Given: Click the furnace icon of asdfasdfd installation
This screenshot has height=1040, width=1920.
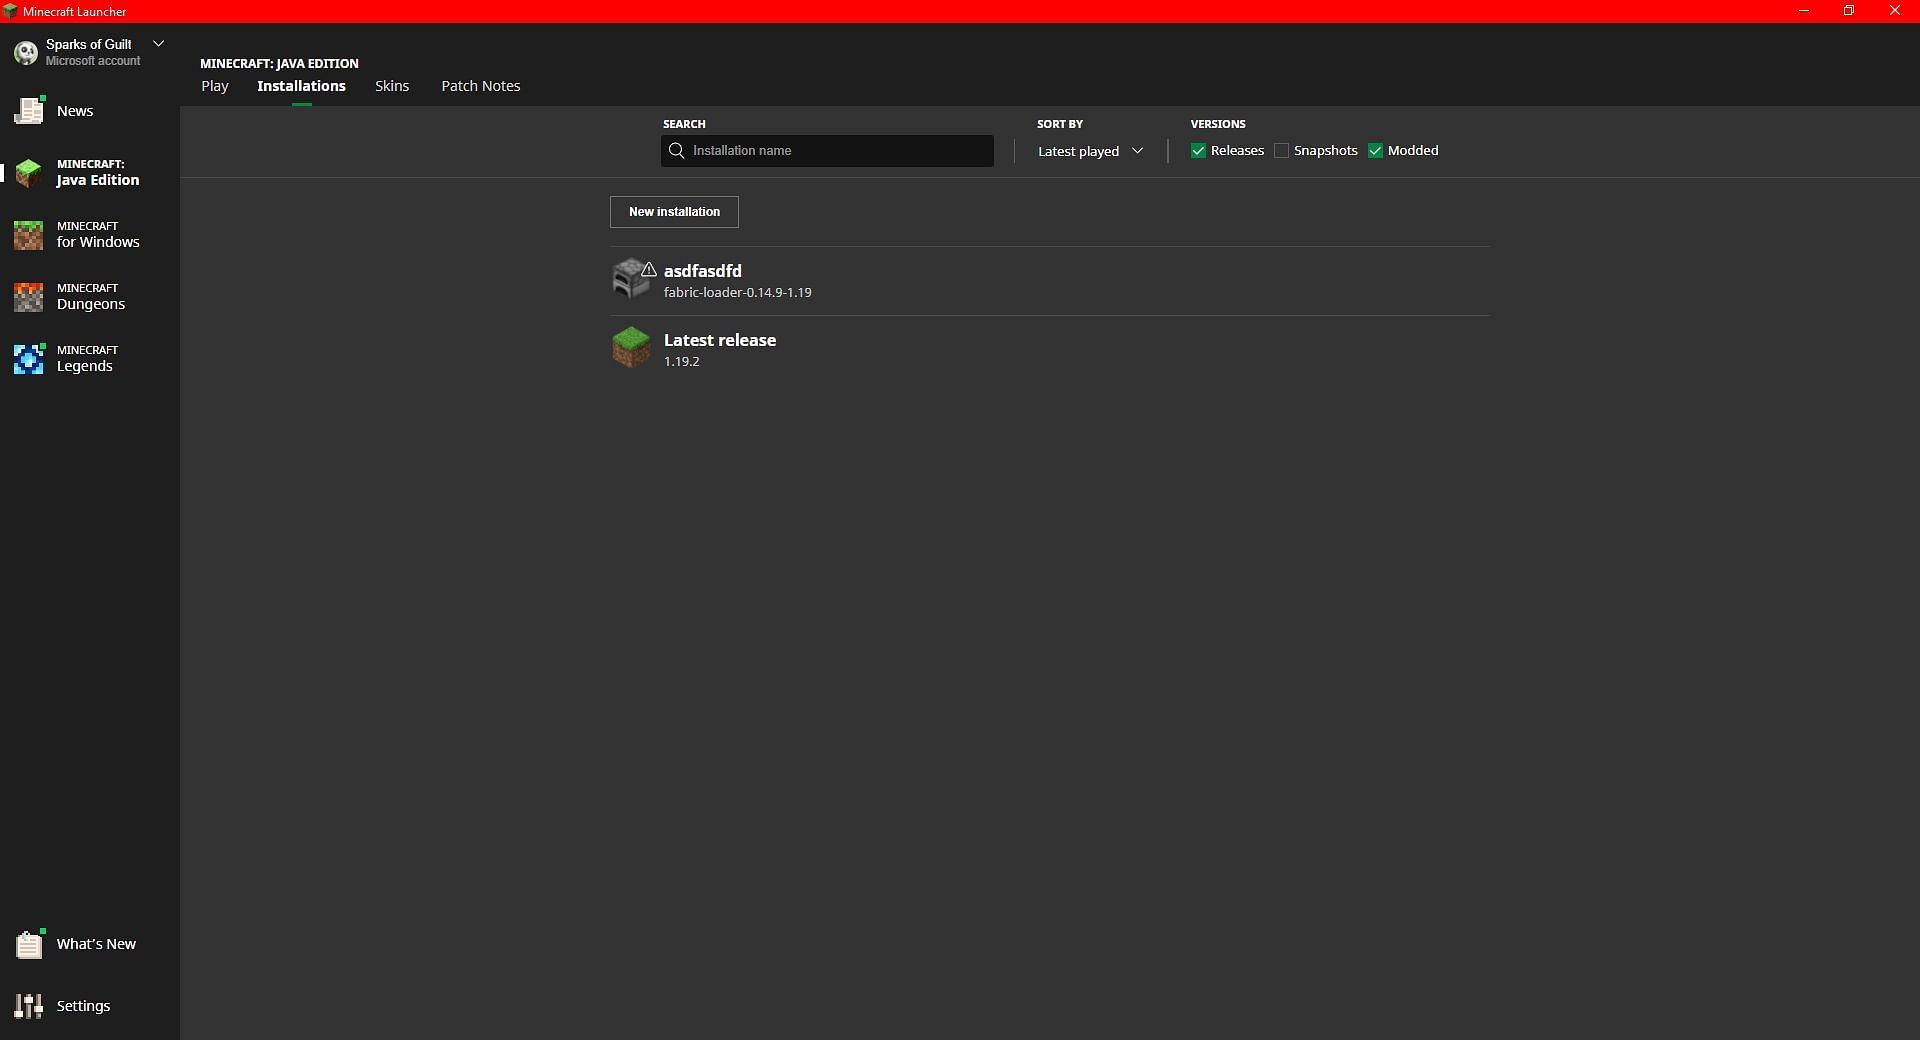Looking at the screenshot, I should (631, 279).
